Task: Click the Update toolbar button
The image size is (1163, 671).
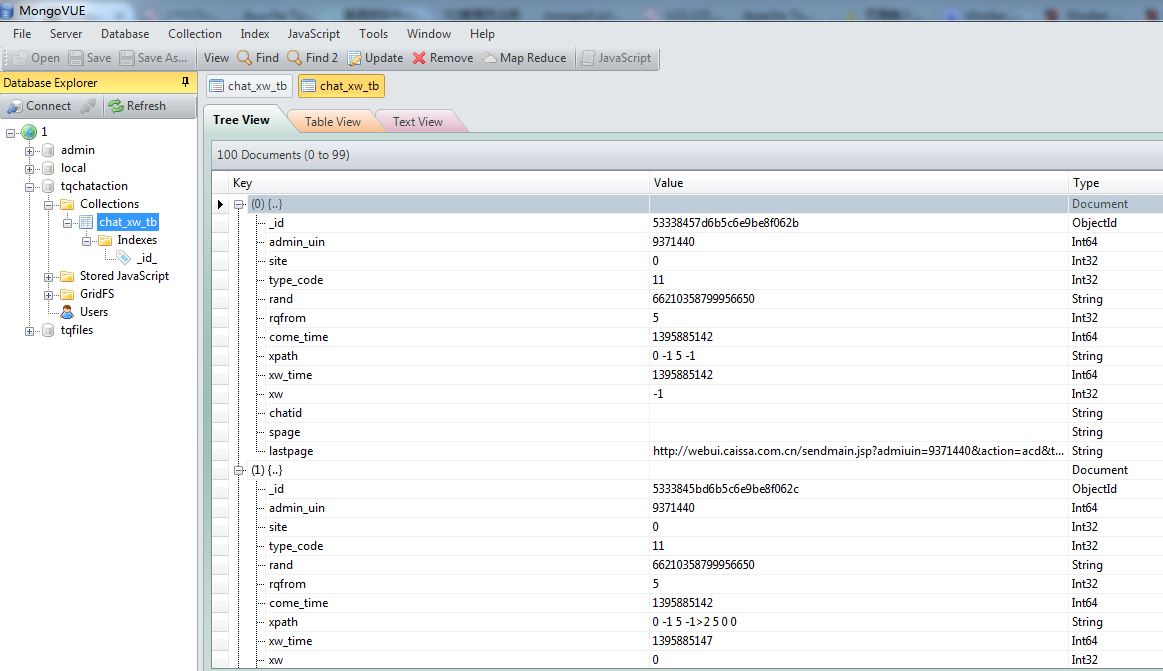Action: 375,58
